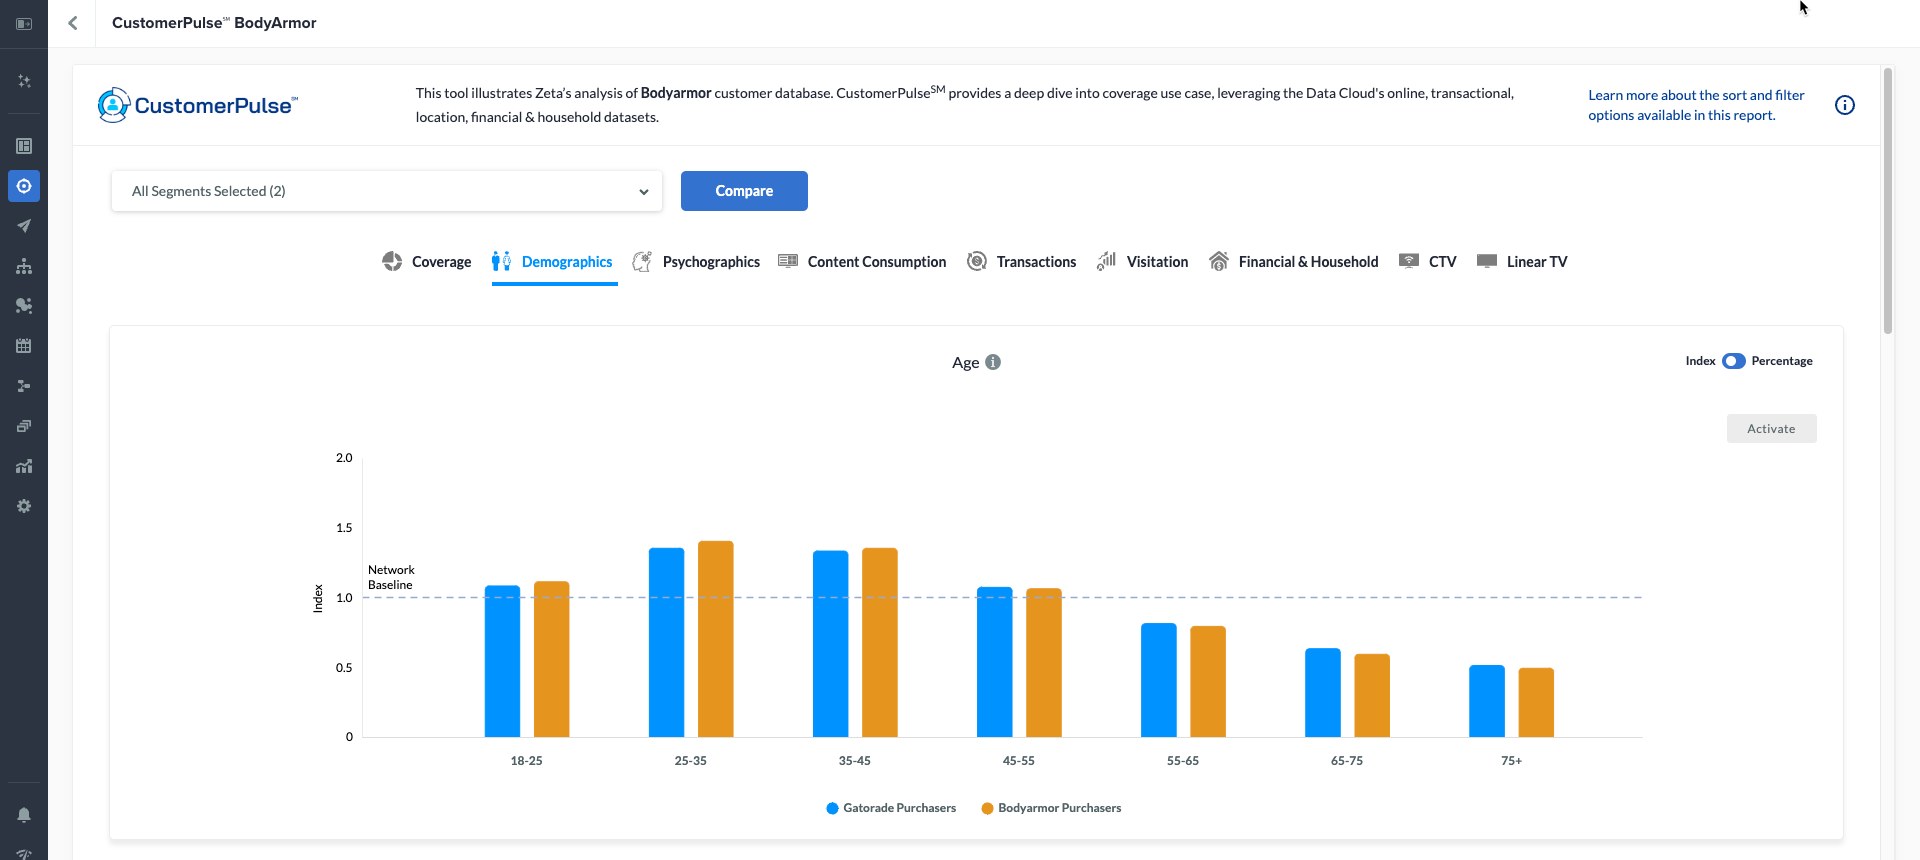Image resolution: width=1920 pixels, height=860 pixels.
Task: Click the back arrow next to CustomerPulse BodyArmor
Action: [73, 23]
